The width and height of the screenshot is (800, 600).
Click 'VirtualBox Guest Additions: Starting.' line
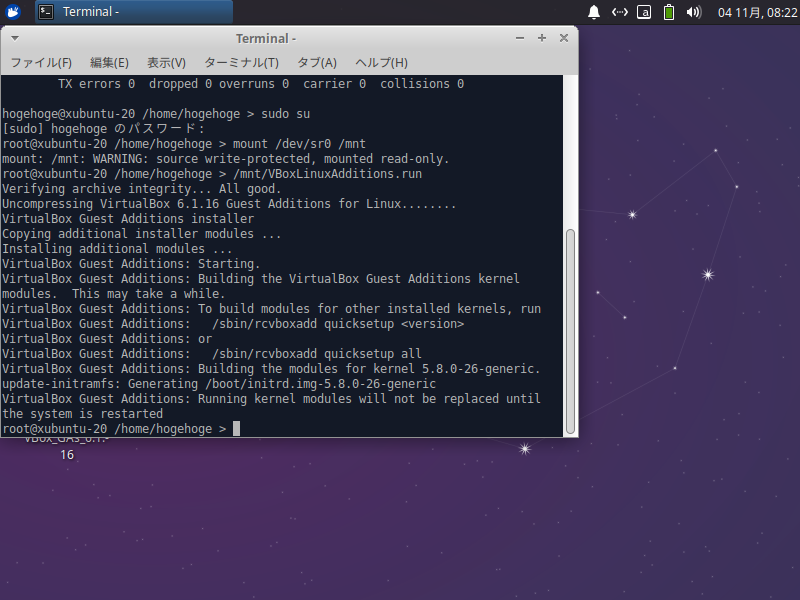[x=131, y=264]
